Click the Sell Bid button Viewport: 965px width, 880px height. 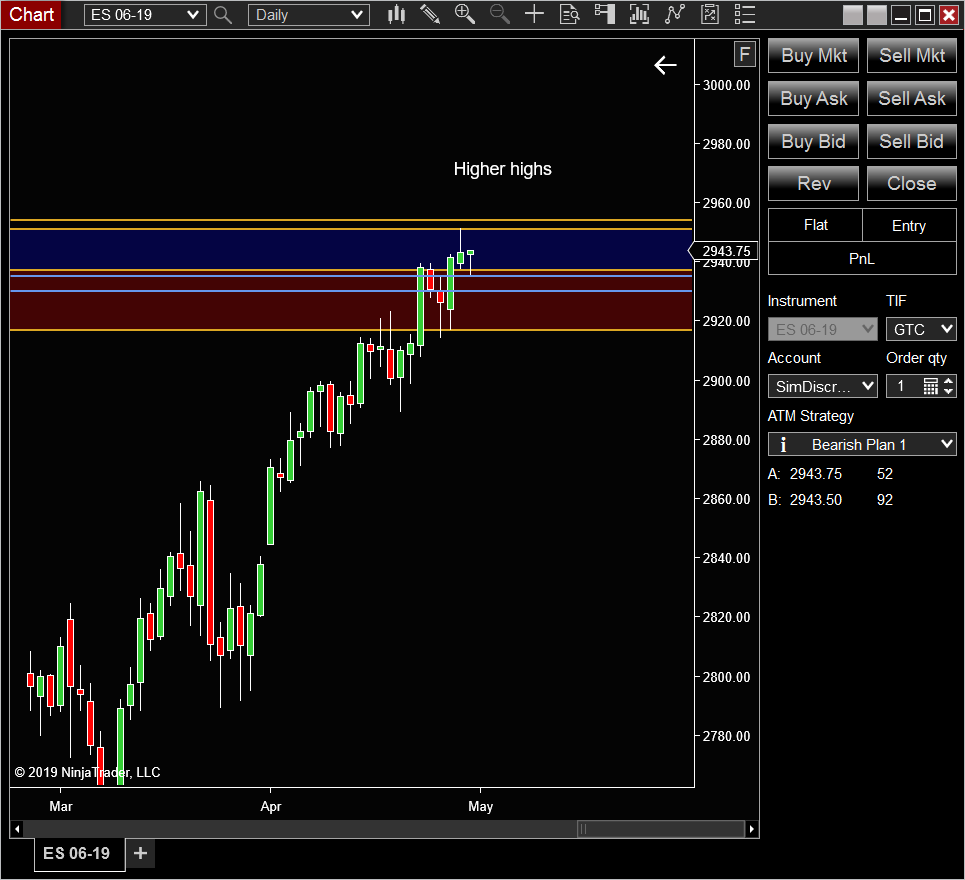coord(911,142)
